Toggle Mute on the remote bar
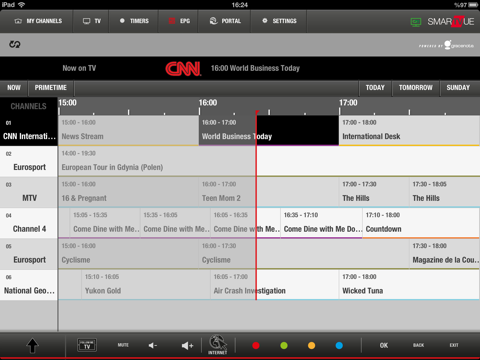Image resolution: width=480 pixels, height=360 pixels. tap(123, 345)
